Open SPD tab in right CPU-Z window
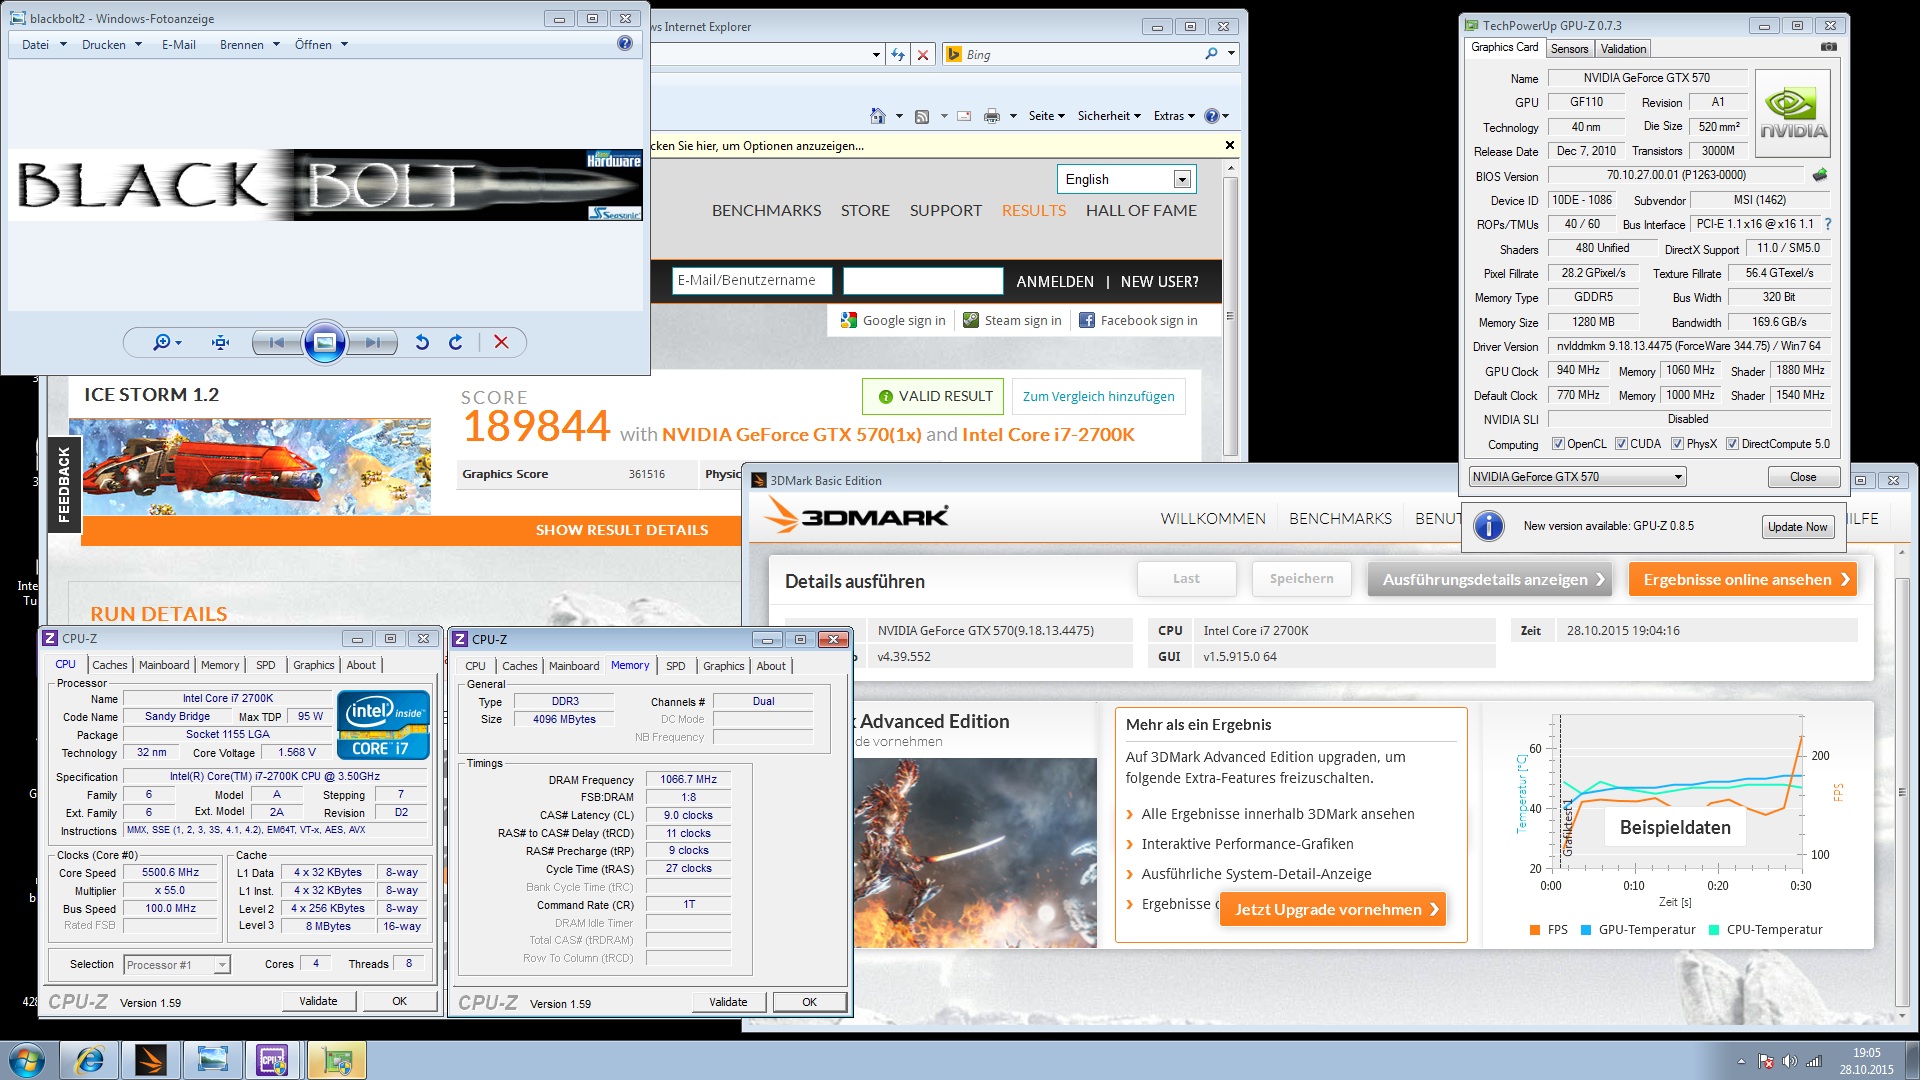This screenshot has width=1920, height=1080. 676,666
